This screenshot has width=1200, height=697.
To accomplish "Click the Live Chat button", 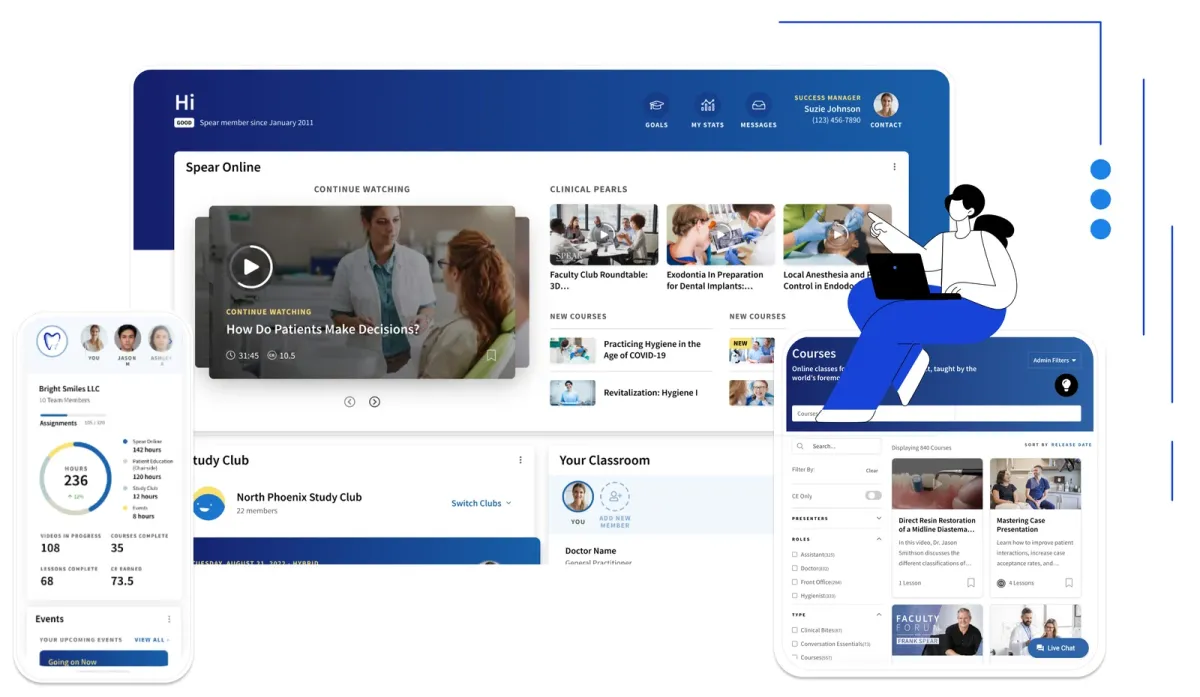I will click(x=1057, y=648).
